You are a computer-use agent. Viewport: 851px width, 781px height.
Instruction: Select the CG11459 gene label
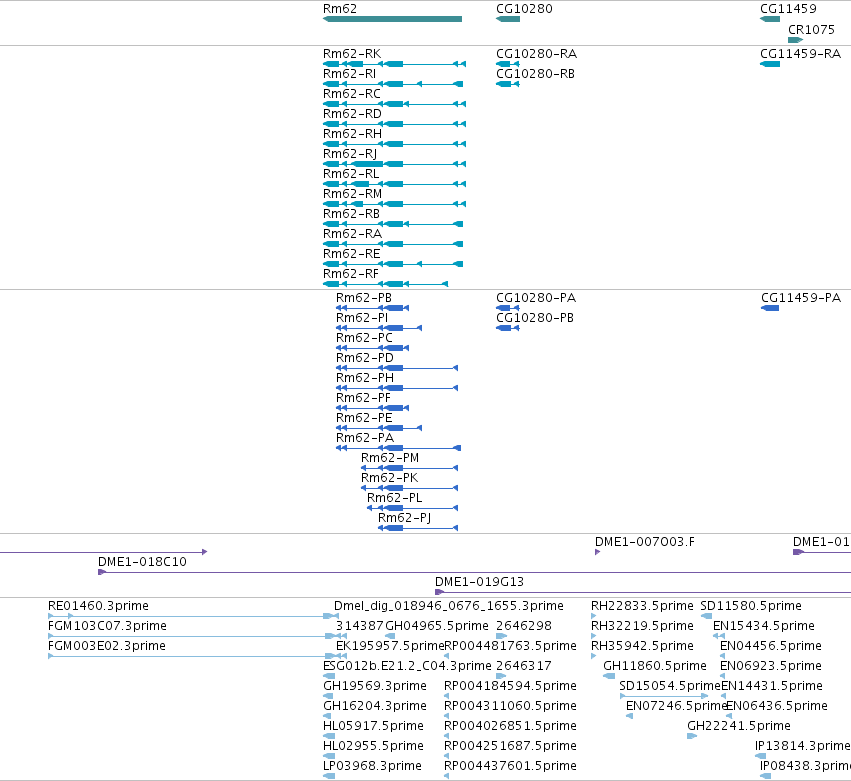pos(788,9)
